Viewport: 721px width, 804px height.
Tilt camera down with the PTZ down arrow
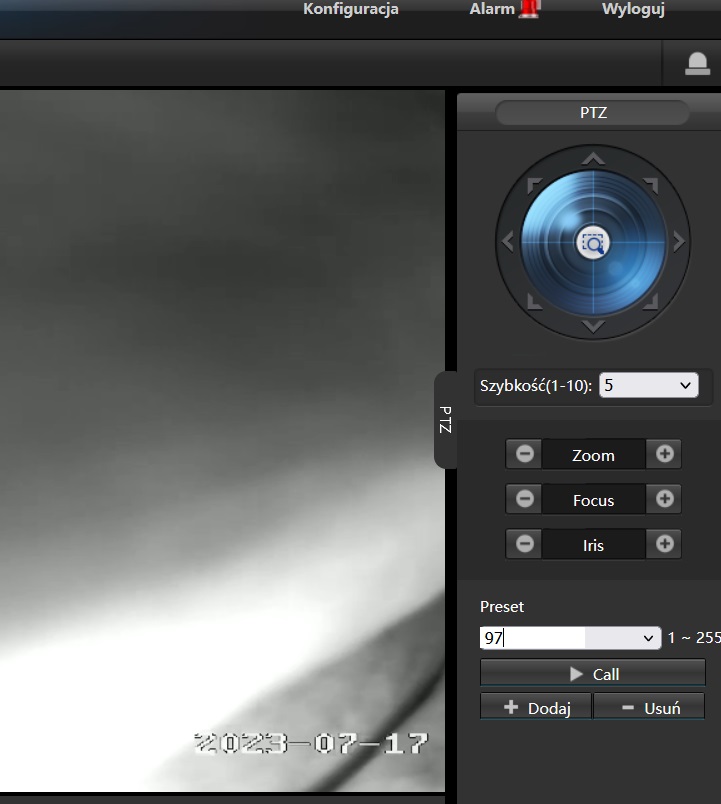[593, 326]
